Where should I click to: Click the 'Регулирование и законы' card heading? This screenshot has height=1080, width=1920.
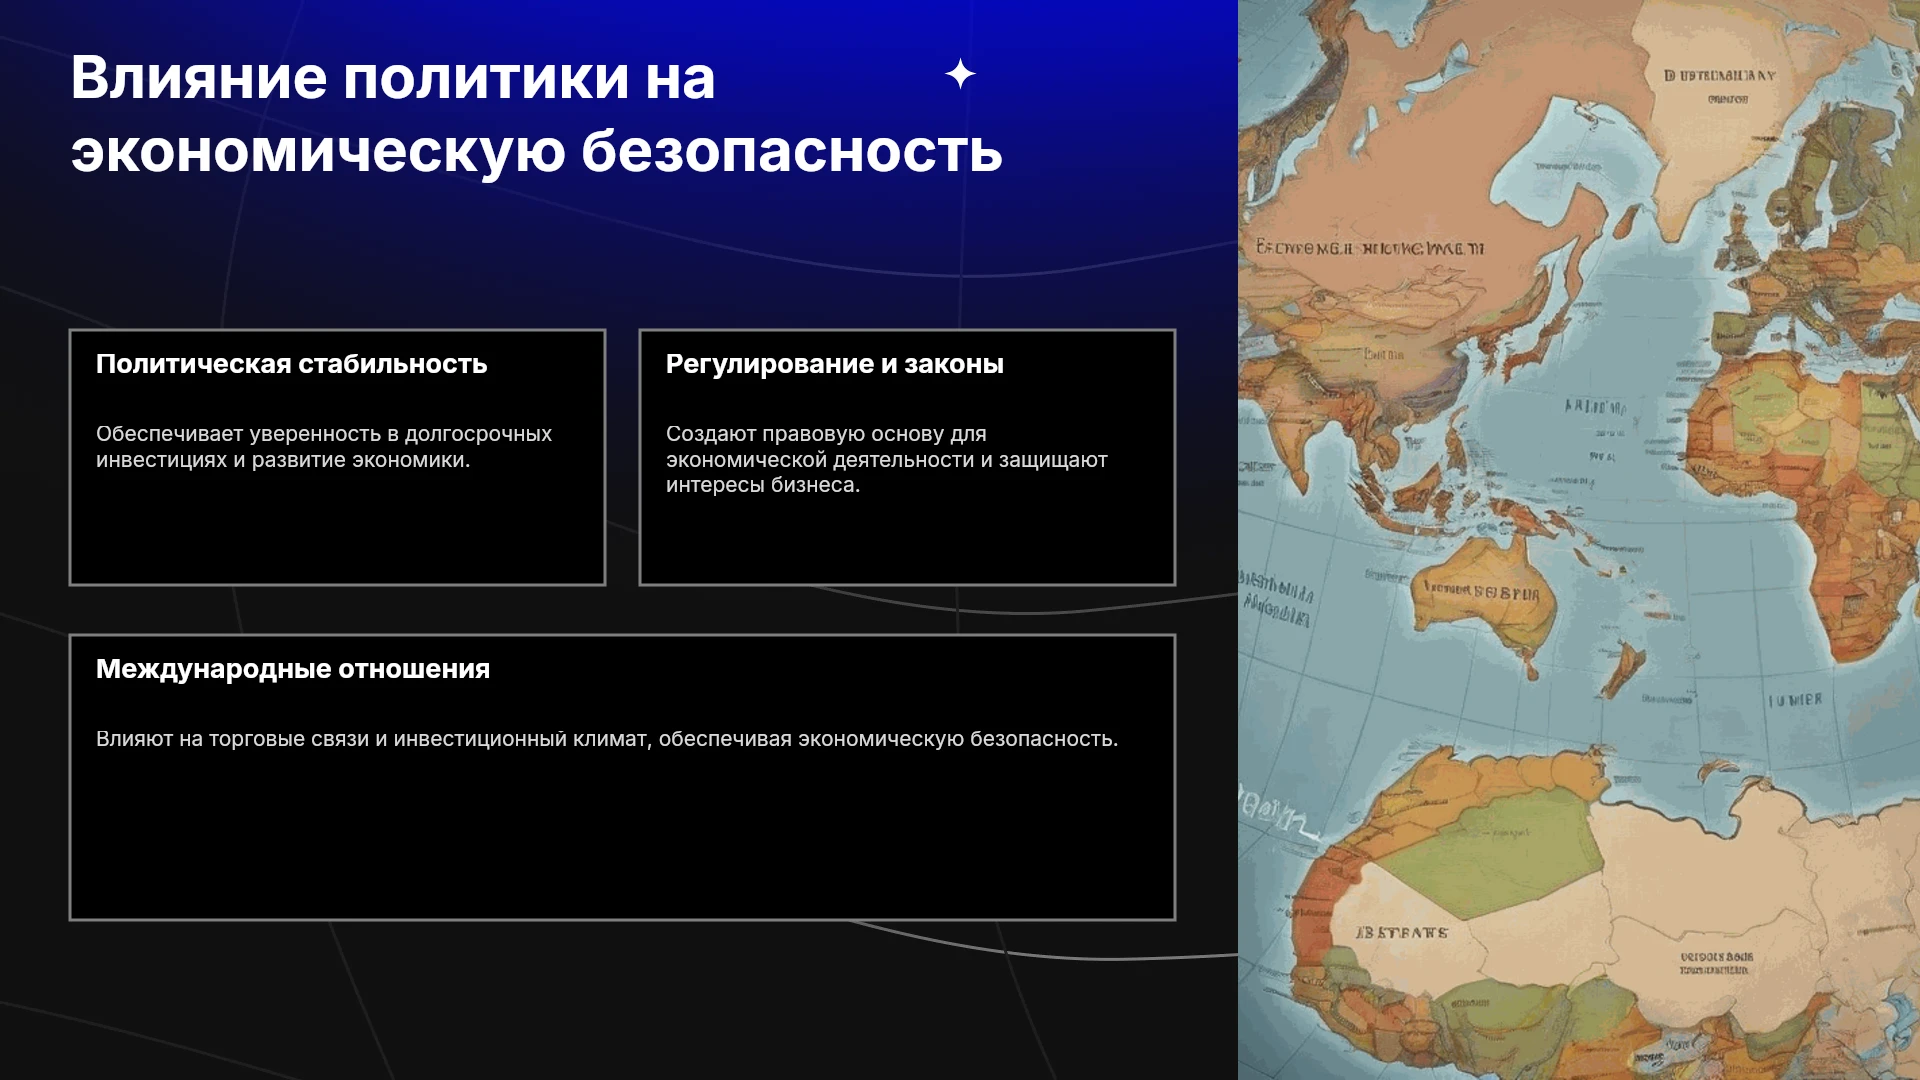tap(834, 364)
